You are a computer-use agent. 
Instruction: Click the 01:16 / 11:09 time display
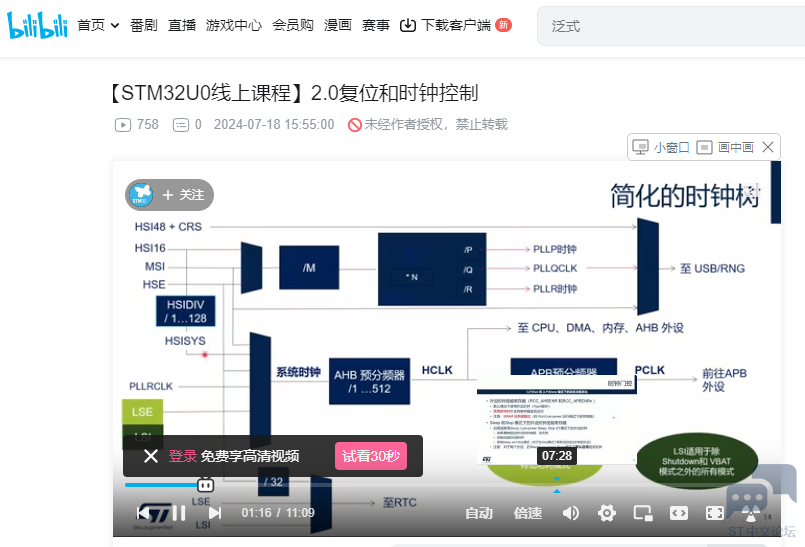(278, 513)
